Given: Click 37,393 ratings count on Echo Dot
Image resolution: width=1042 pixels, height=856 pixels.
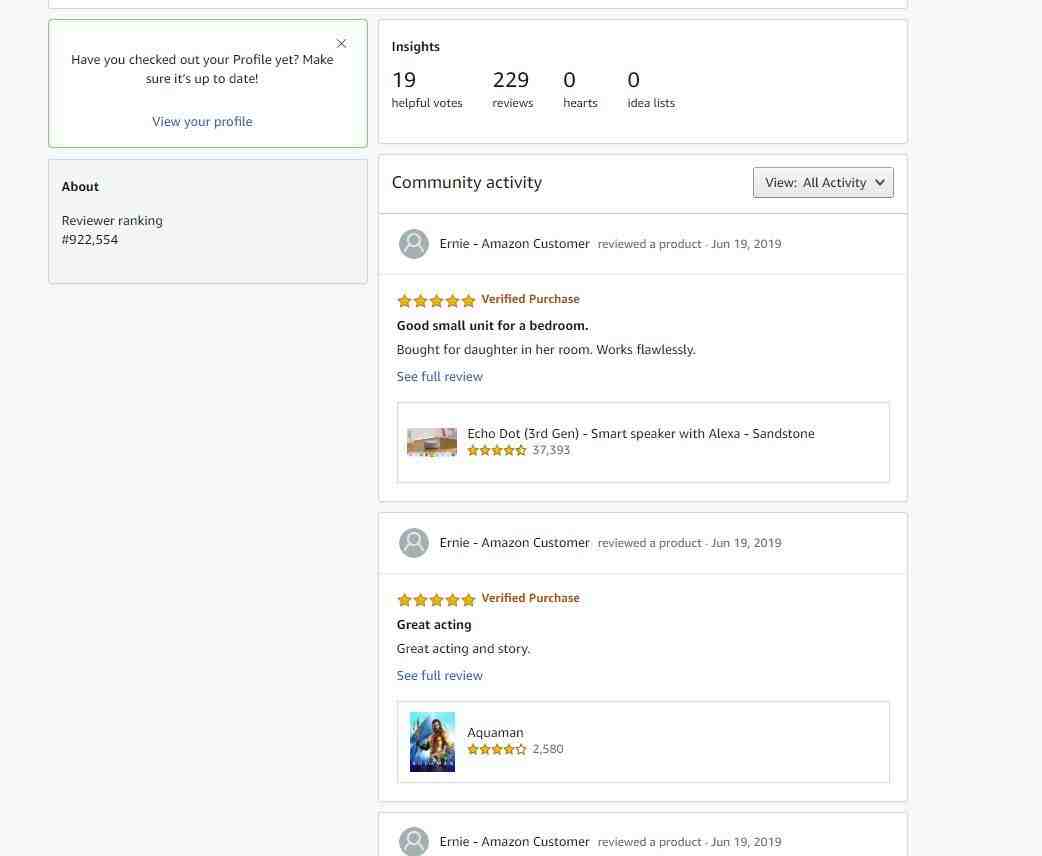Looking at the screenshot, I should [551, 450].
